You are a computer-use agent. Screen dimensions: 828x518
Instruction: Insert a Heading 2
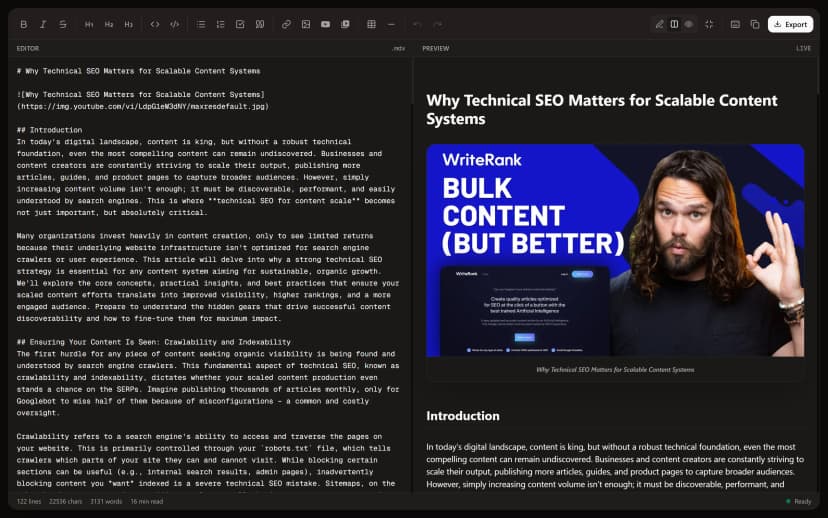[x=109, y=24]
